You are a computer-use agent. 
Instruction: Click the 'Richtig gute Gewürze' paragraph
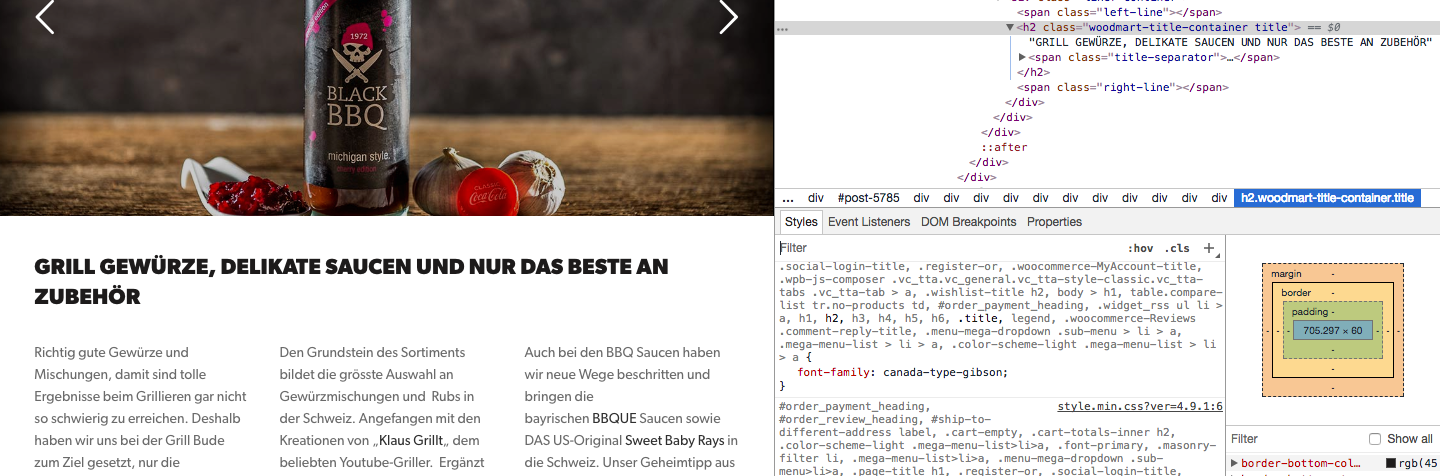[x=140, y=407]
